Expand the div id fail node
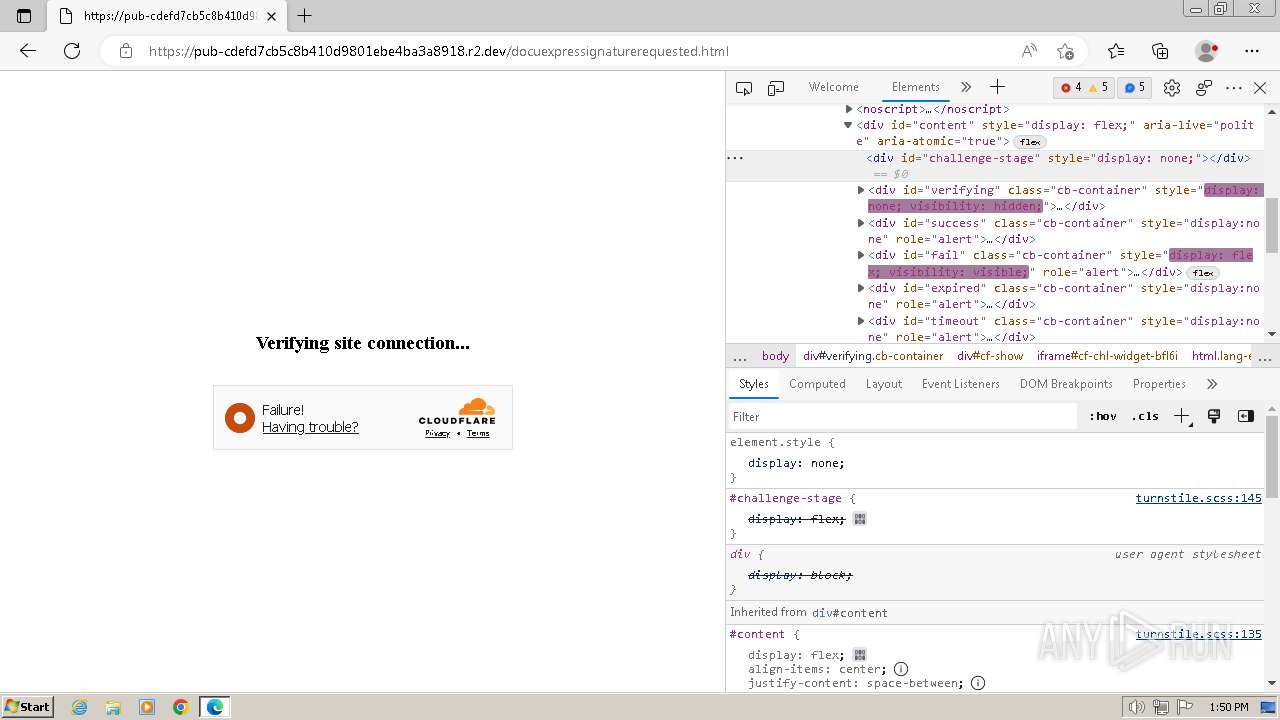Viewport: 1280px width, 720px height. pyautogui.click(x=861, y=255)
